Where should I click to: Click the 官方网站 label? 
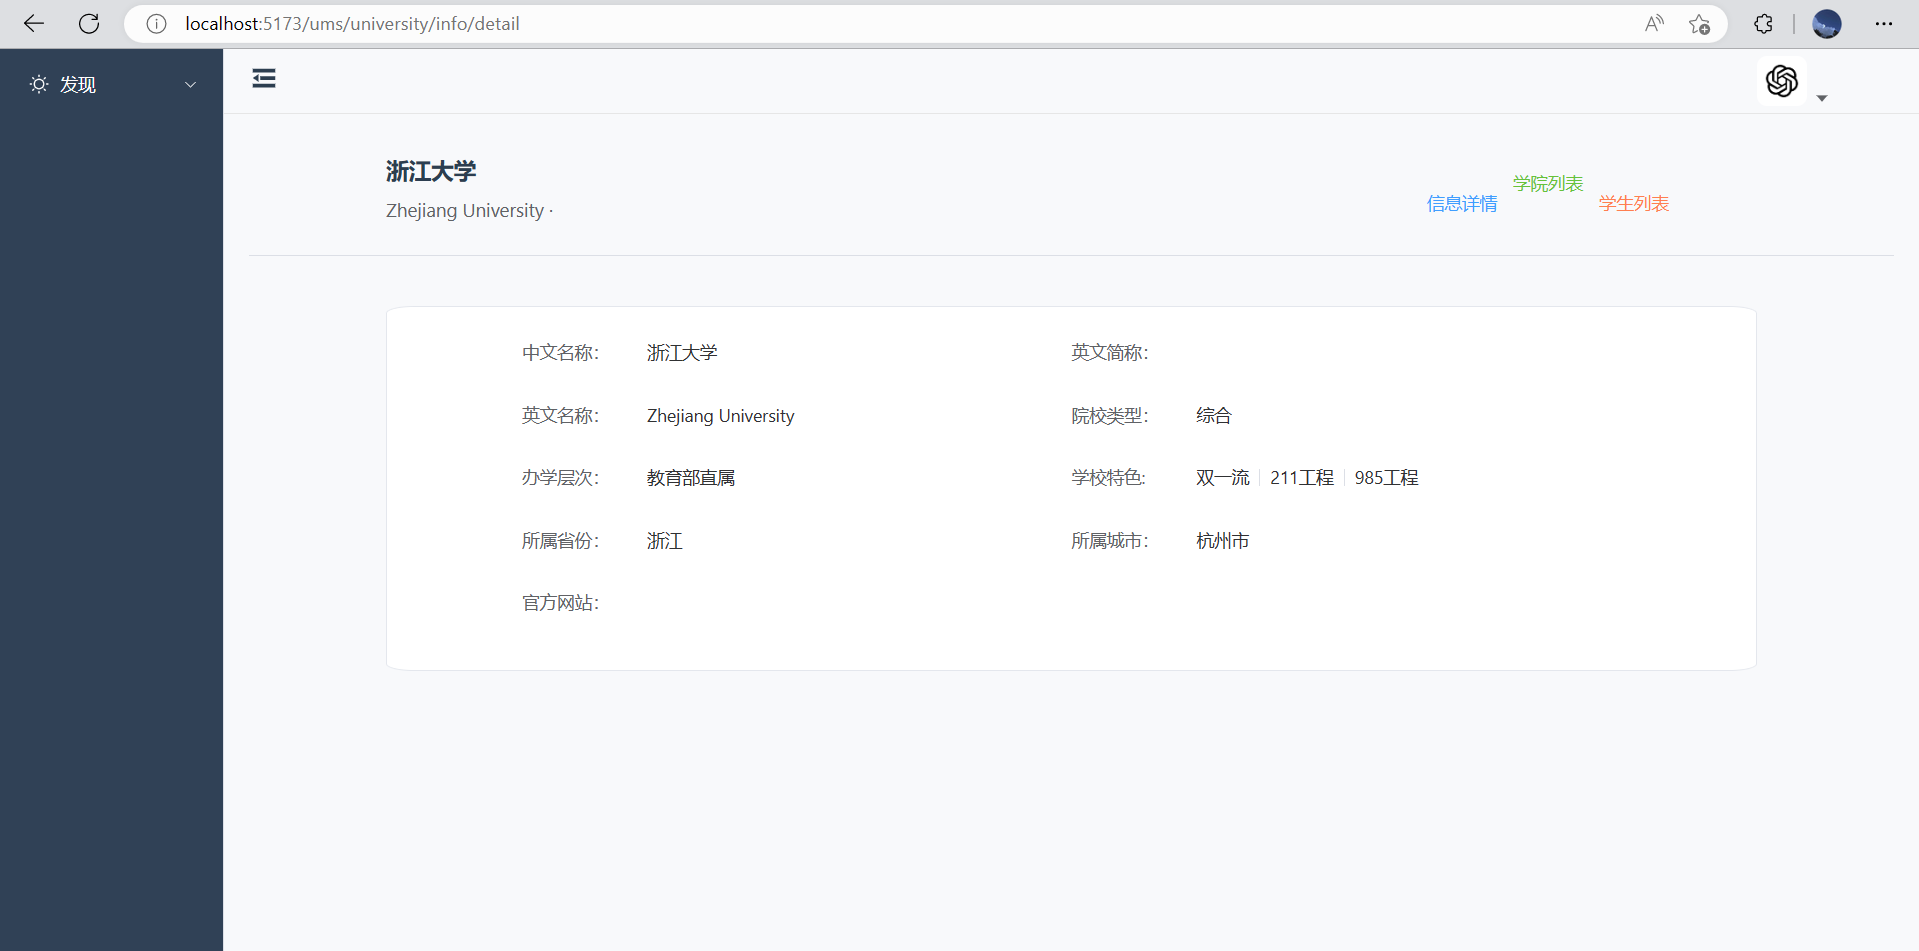click(560, 603)
